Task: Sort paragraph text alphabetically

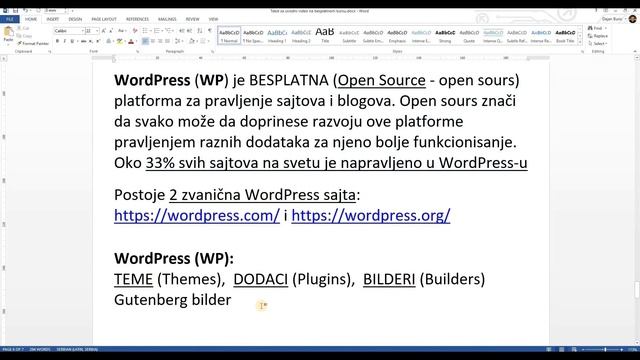Action: [200, 31]
